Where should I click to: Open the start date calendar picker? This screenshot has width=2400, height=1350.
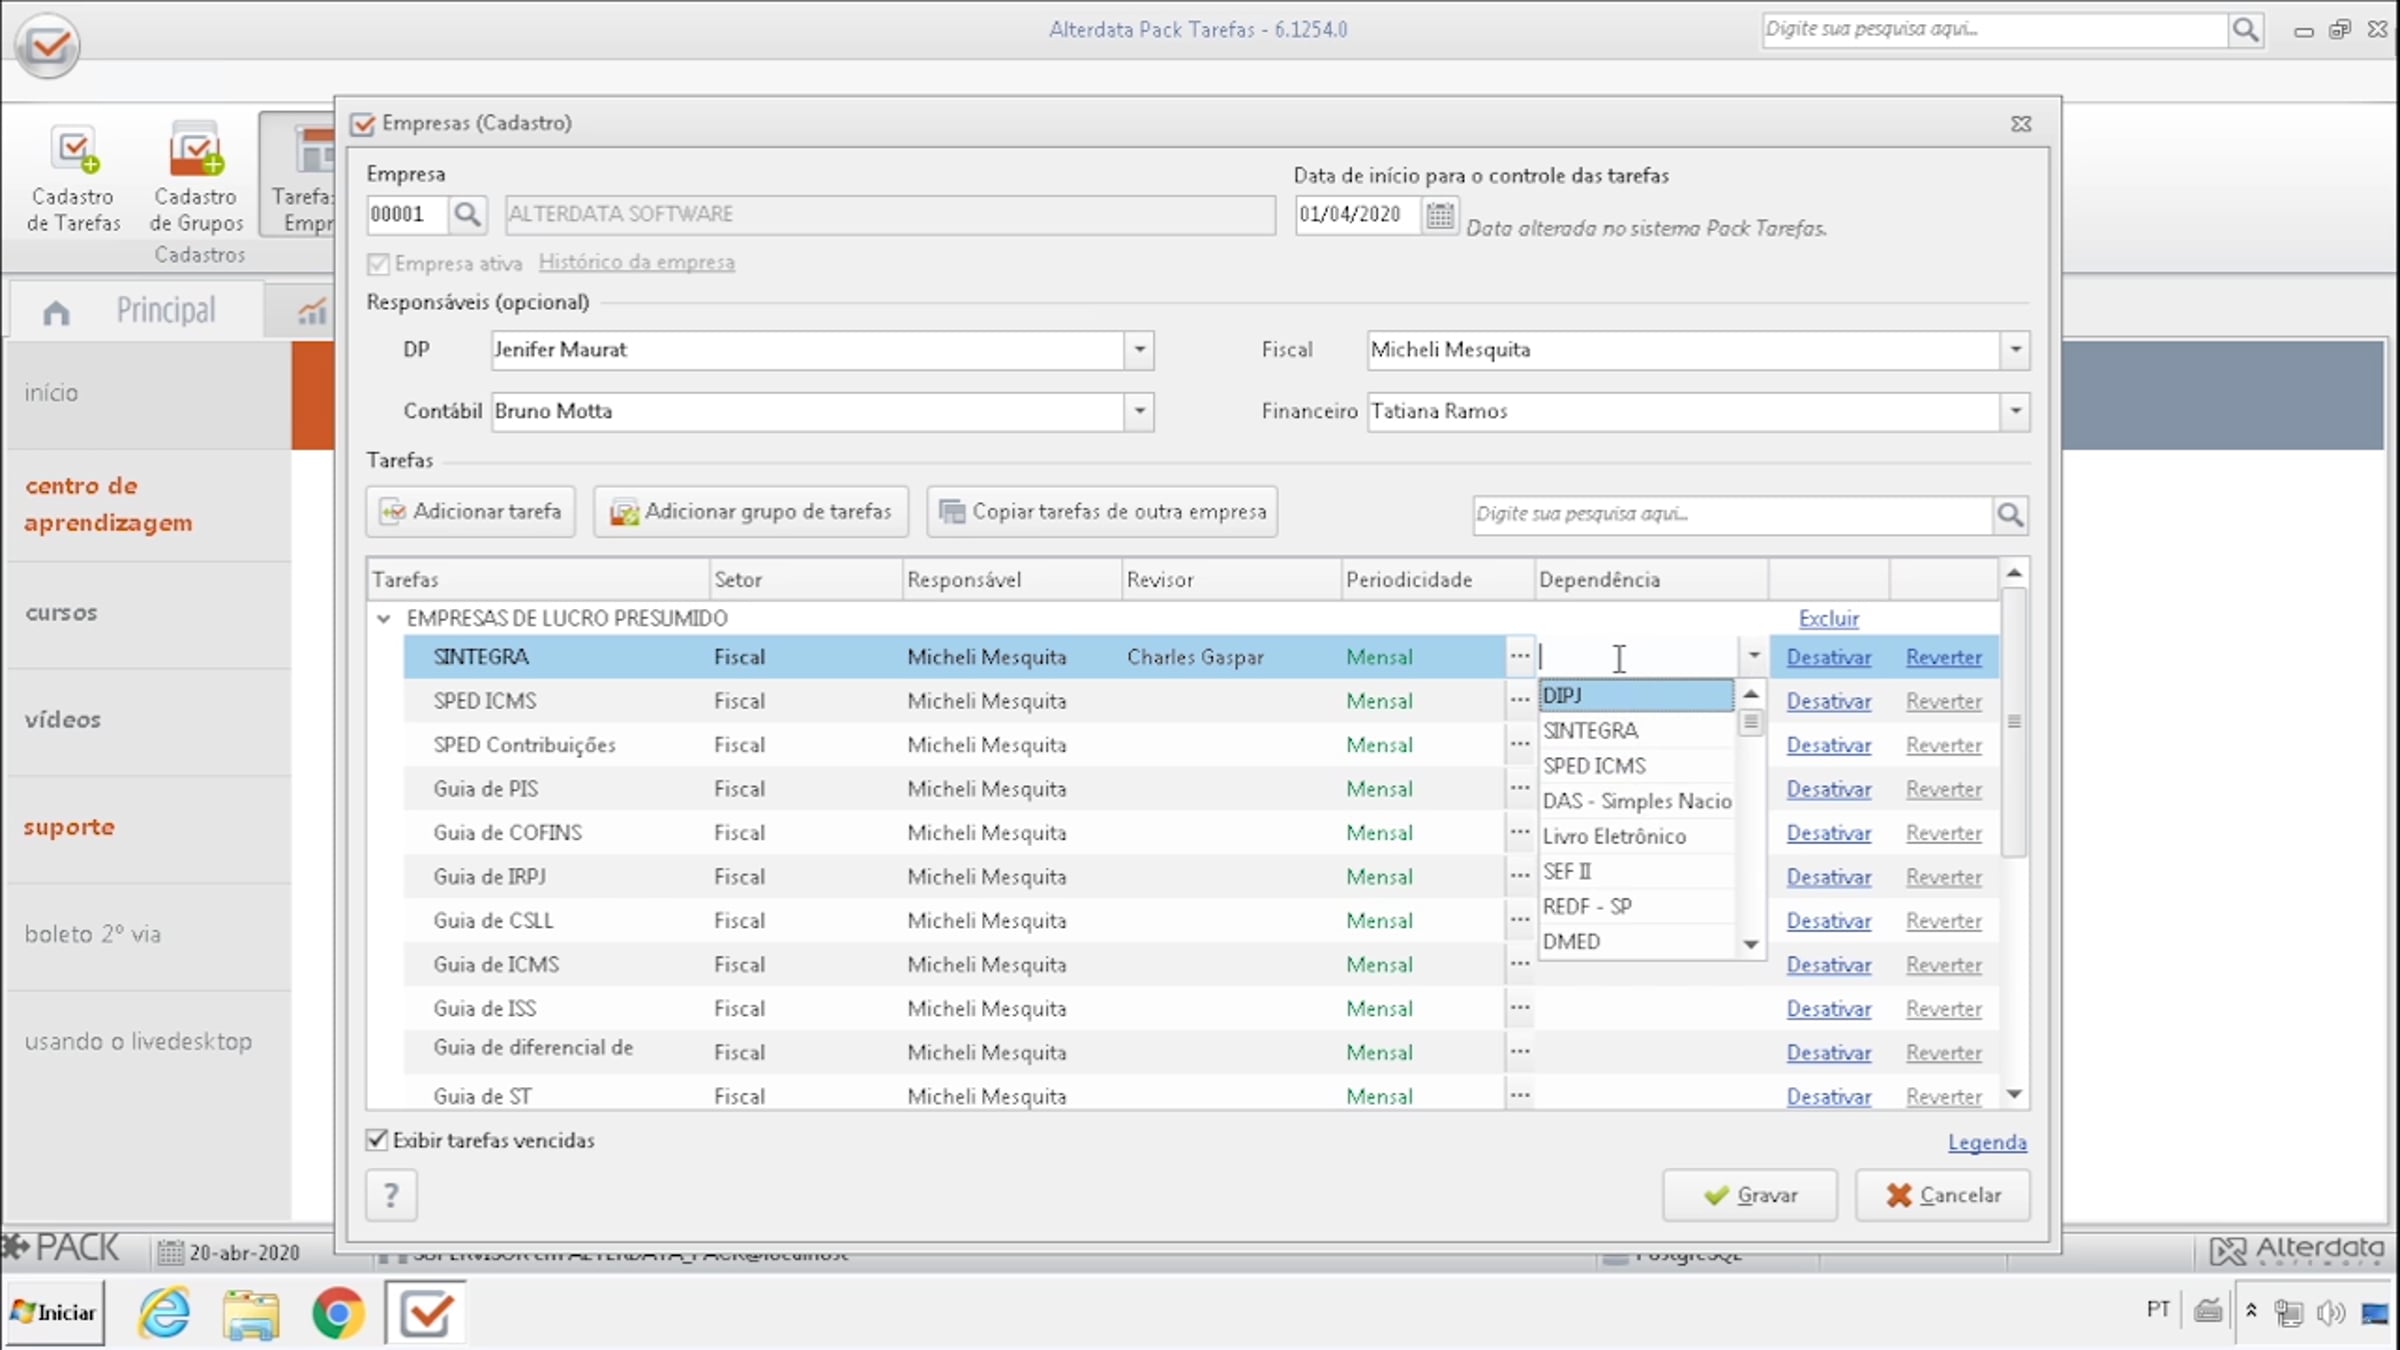click(1439, 214)
